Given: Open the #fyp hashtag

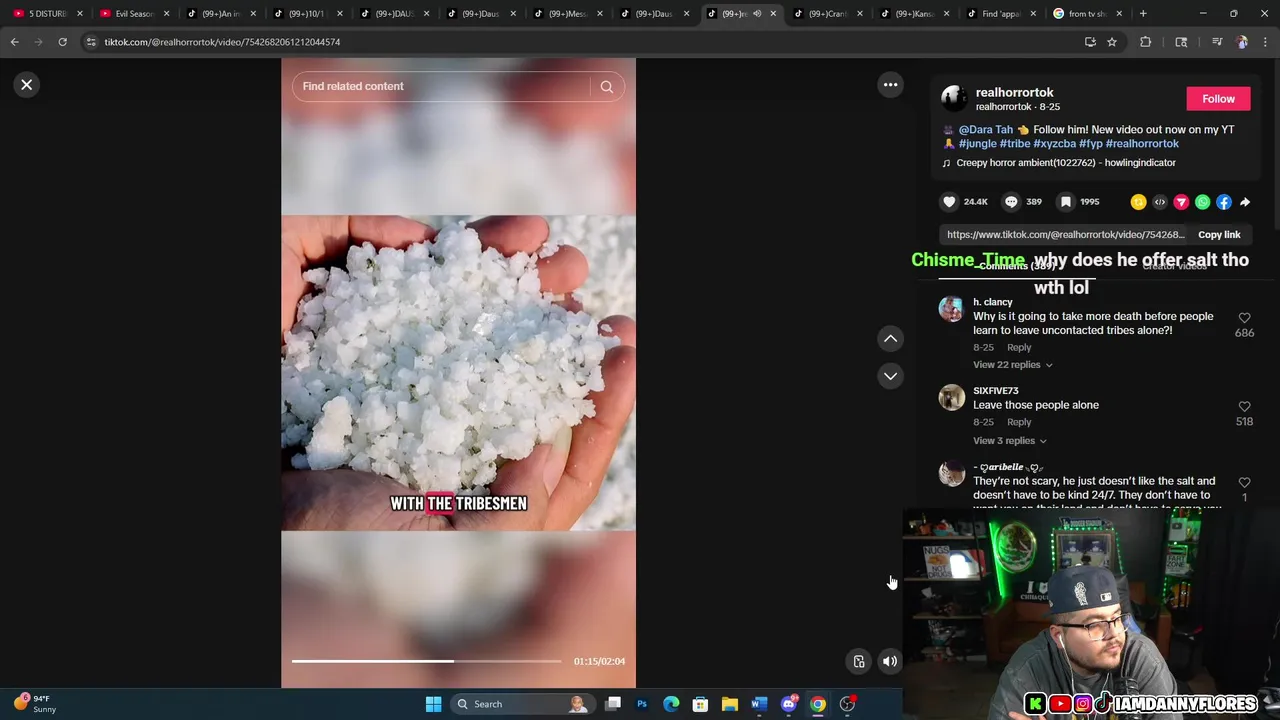Looking at the screenshot, I should [1090, 144].
